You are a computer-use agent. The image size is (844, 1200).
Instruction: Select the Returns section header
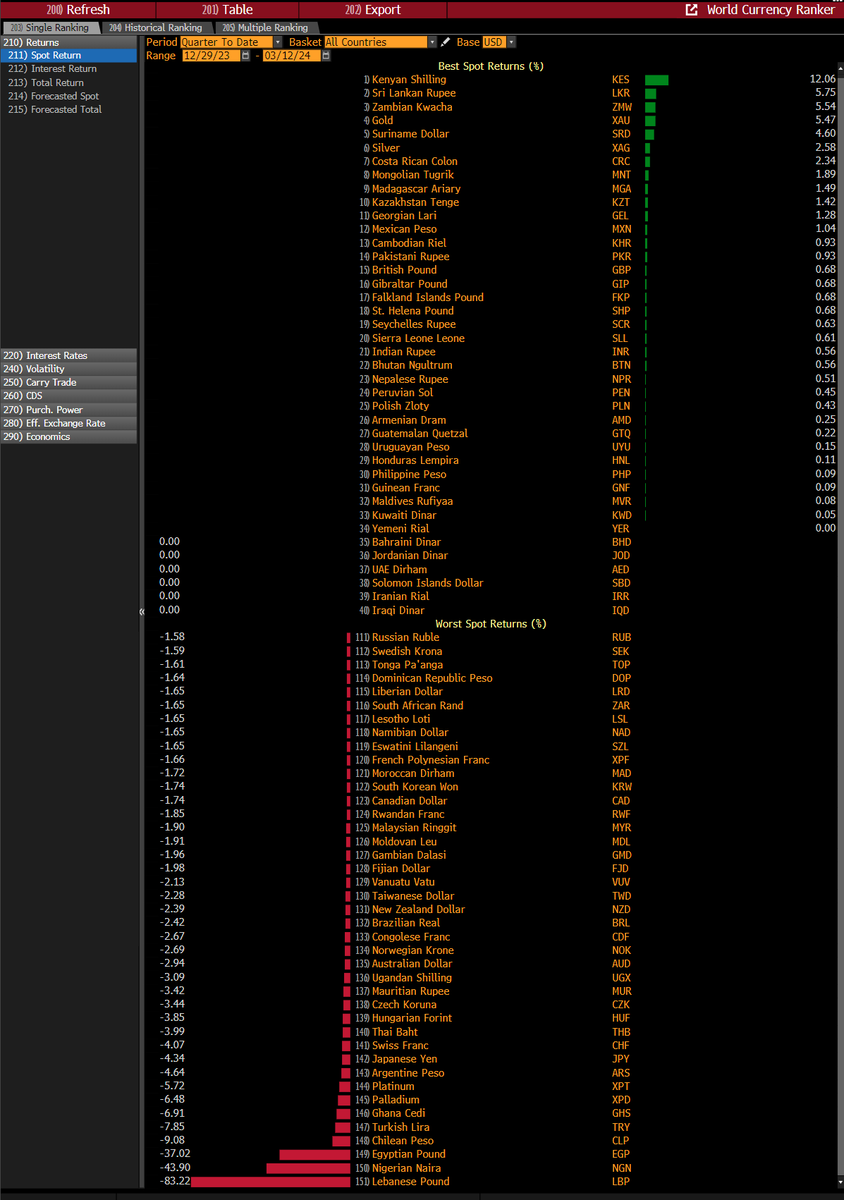click(x=69, y=42)
